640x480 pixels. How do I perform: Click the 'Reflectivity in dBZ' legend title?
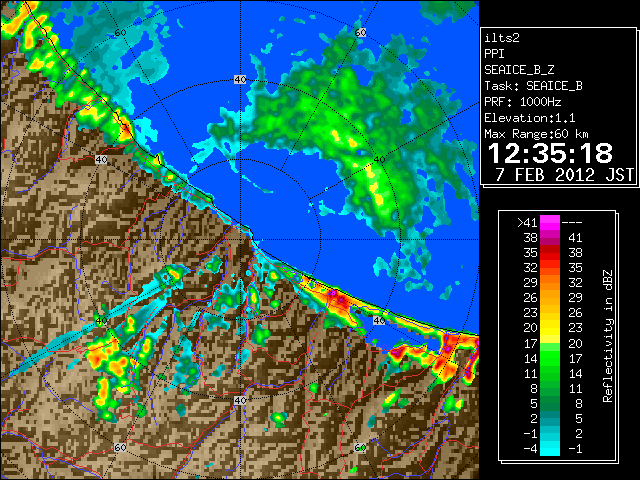pyautogui.click(x=607, y=336)
